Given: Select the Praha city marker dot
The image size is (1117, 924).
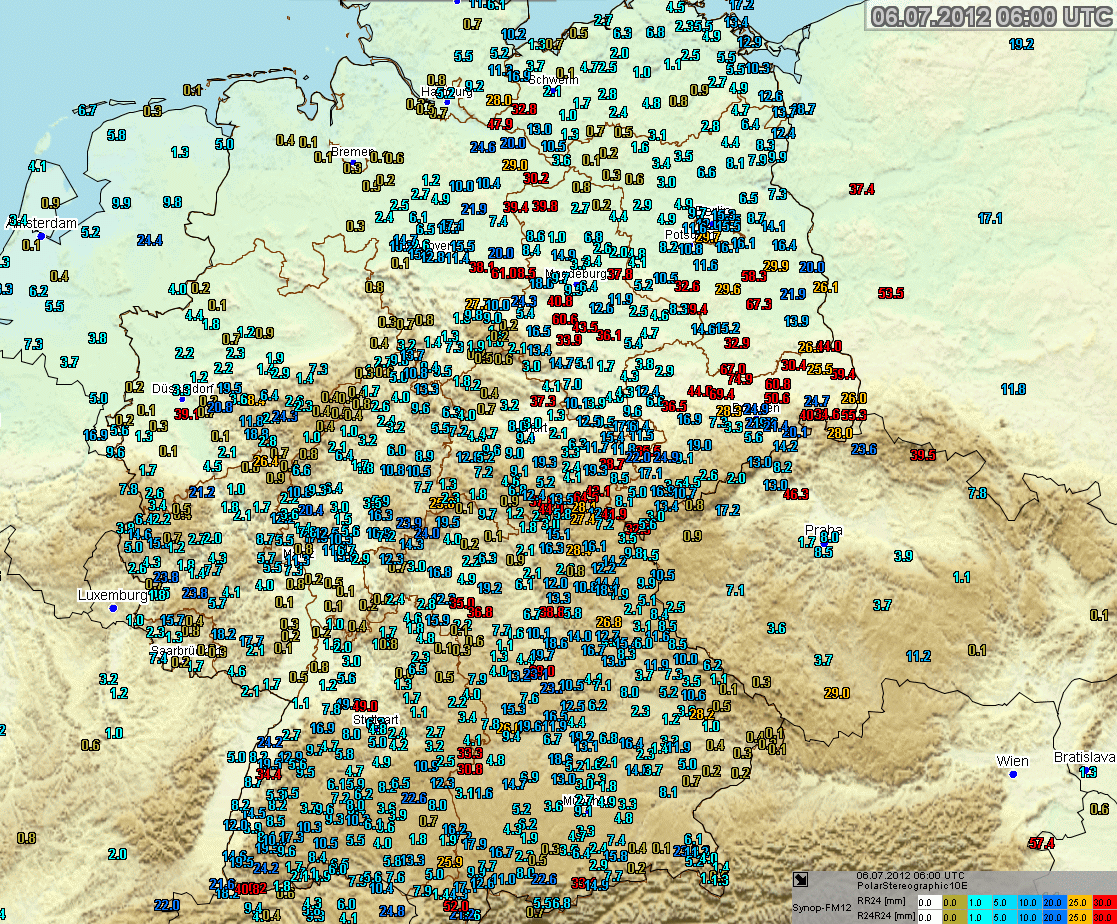Looking at the screenshot, I should (x=824, y=543).
